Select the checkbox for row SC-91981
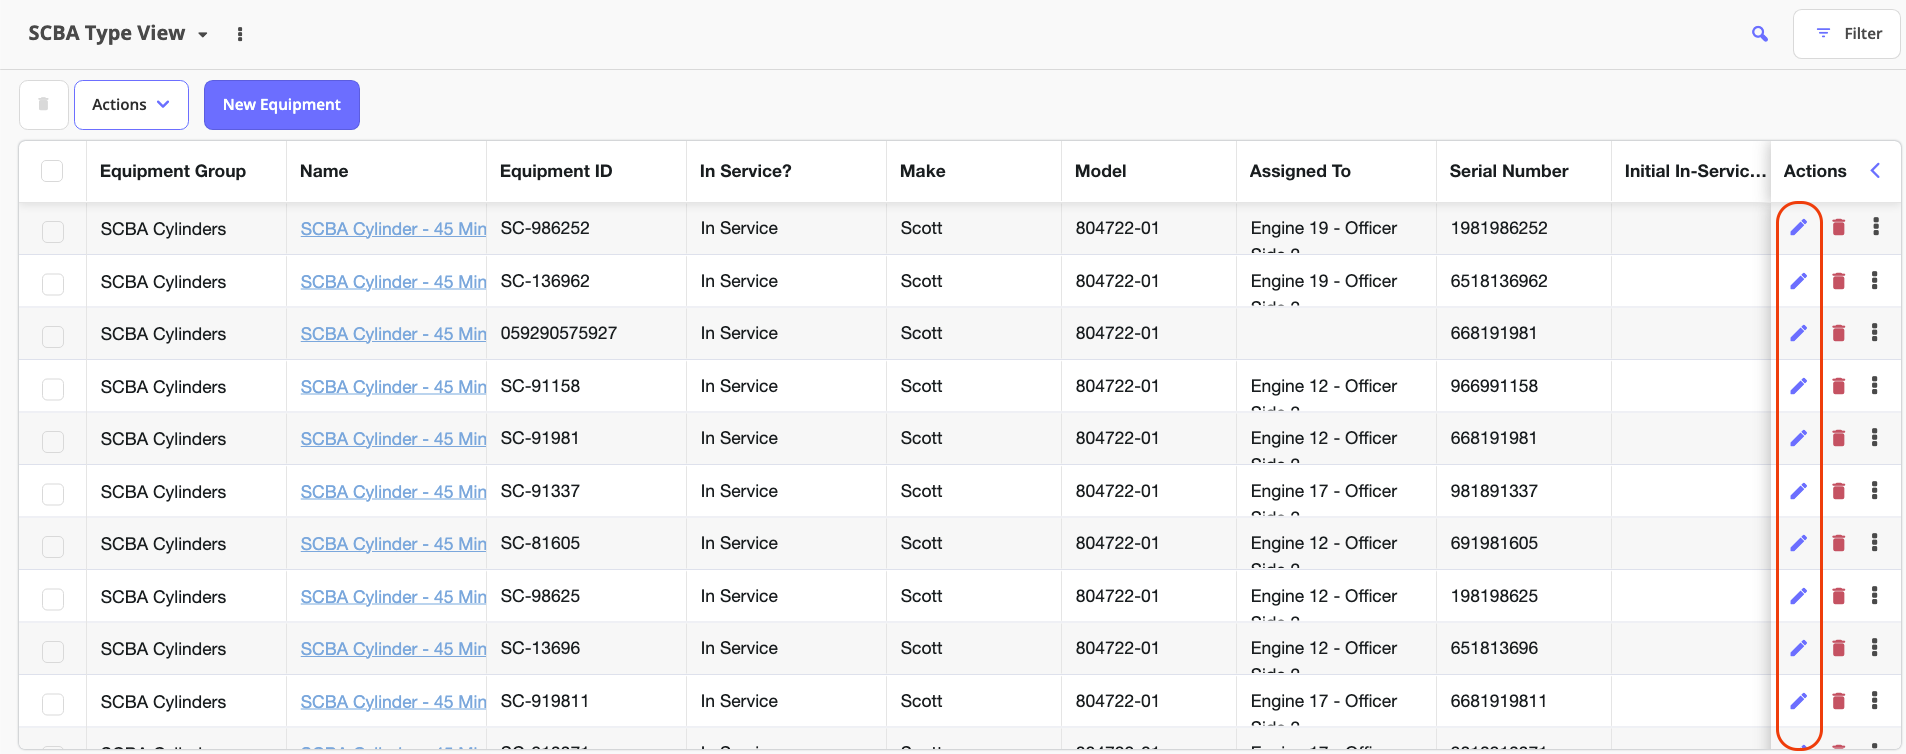1906x754 pixels. [x=53, y=441]
